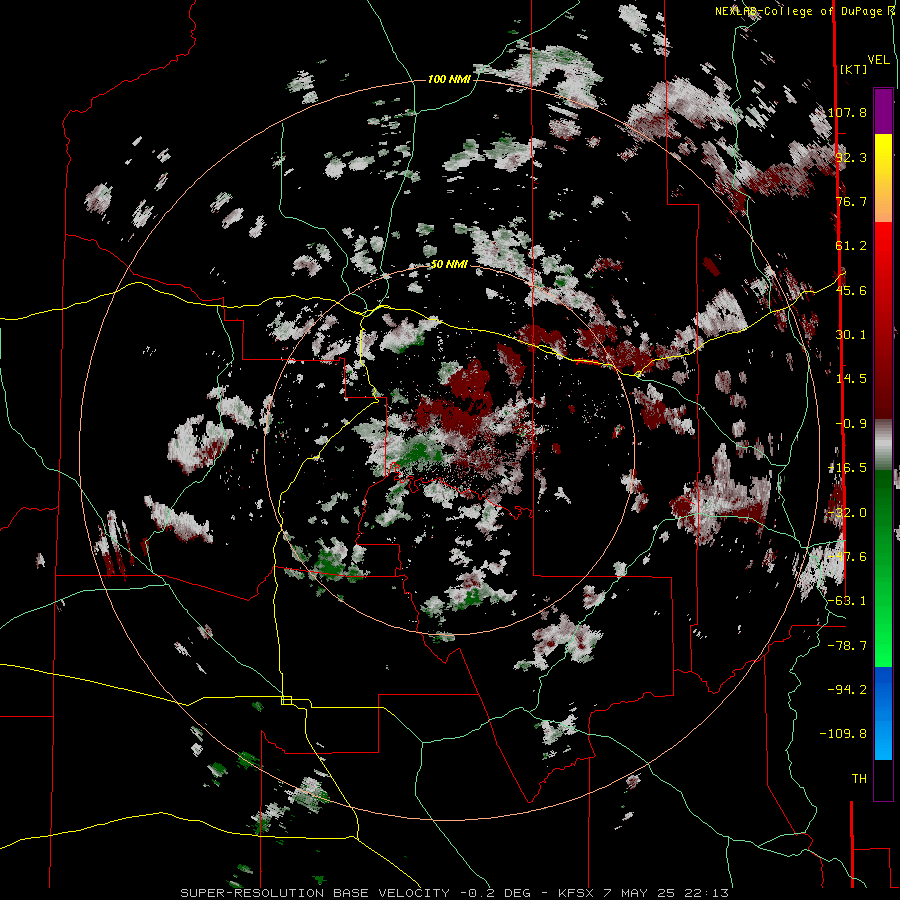The image size is (900, 900).
Task: Click the [KT] units label
Action: (853, 69)
